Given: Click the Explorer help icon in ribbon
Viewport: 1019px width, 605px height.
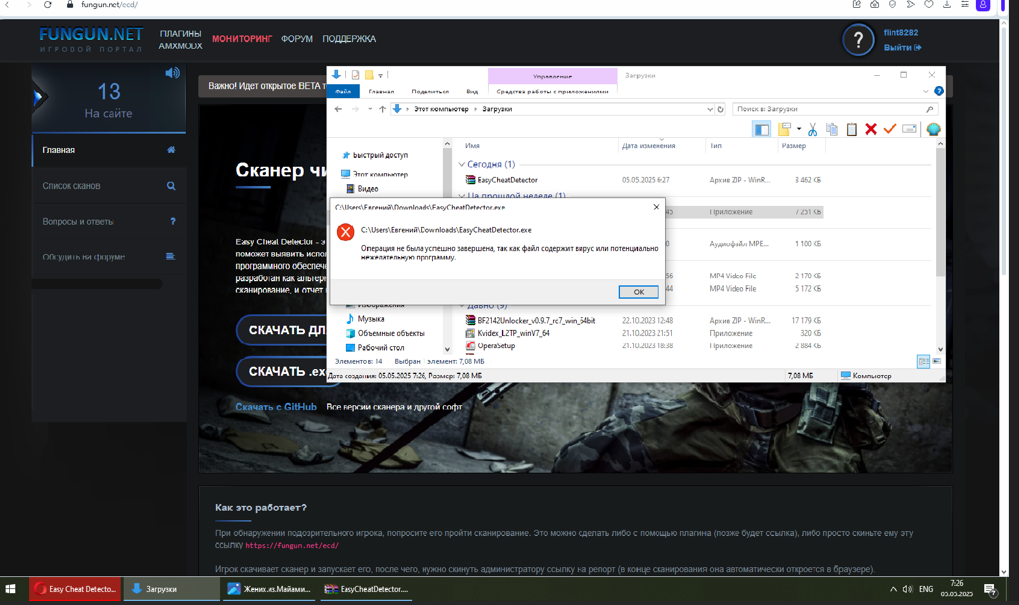Looking at the screenshot, I should [938, 91].
